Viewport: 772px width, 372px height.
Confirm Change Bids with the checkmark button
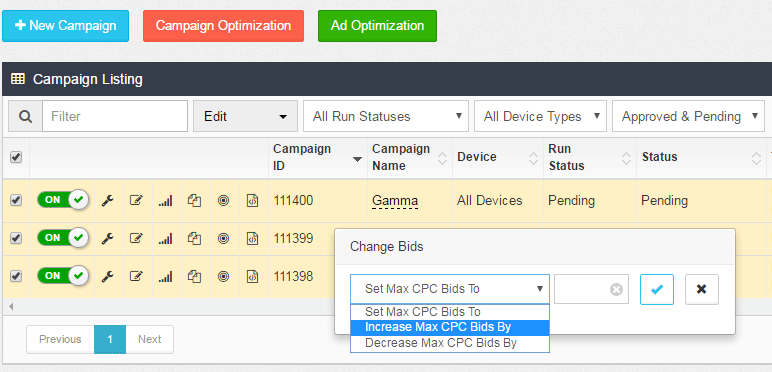tap(657, 289)
